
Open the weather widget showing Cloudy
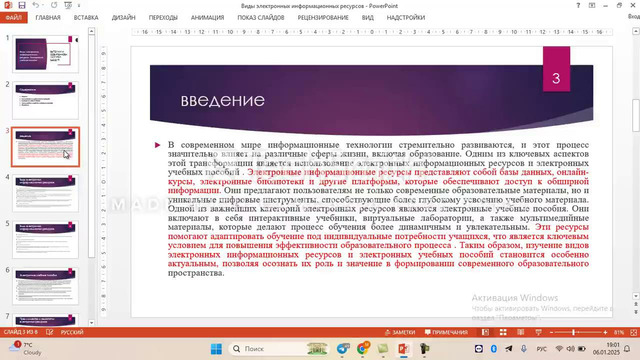coord(25,349)
